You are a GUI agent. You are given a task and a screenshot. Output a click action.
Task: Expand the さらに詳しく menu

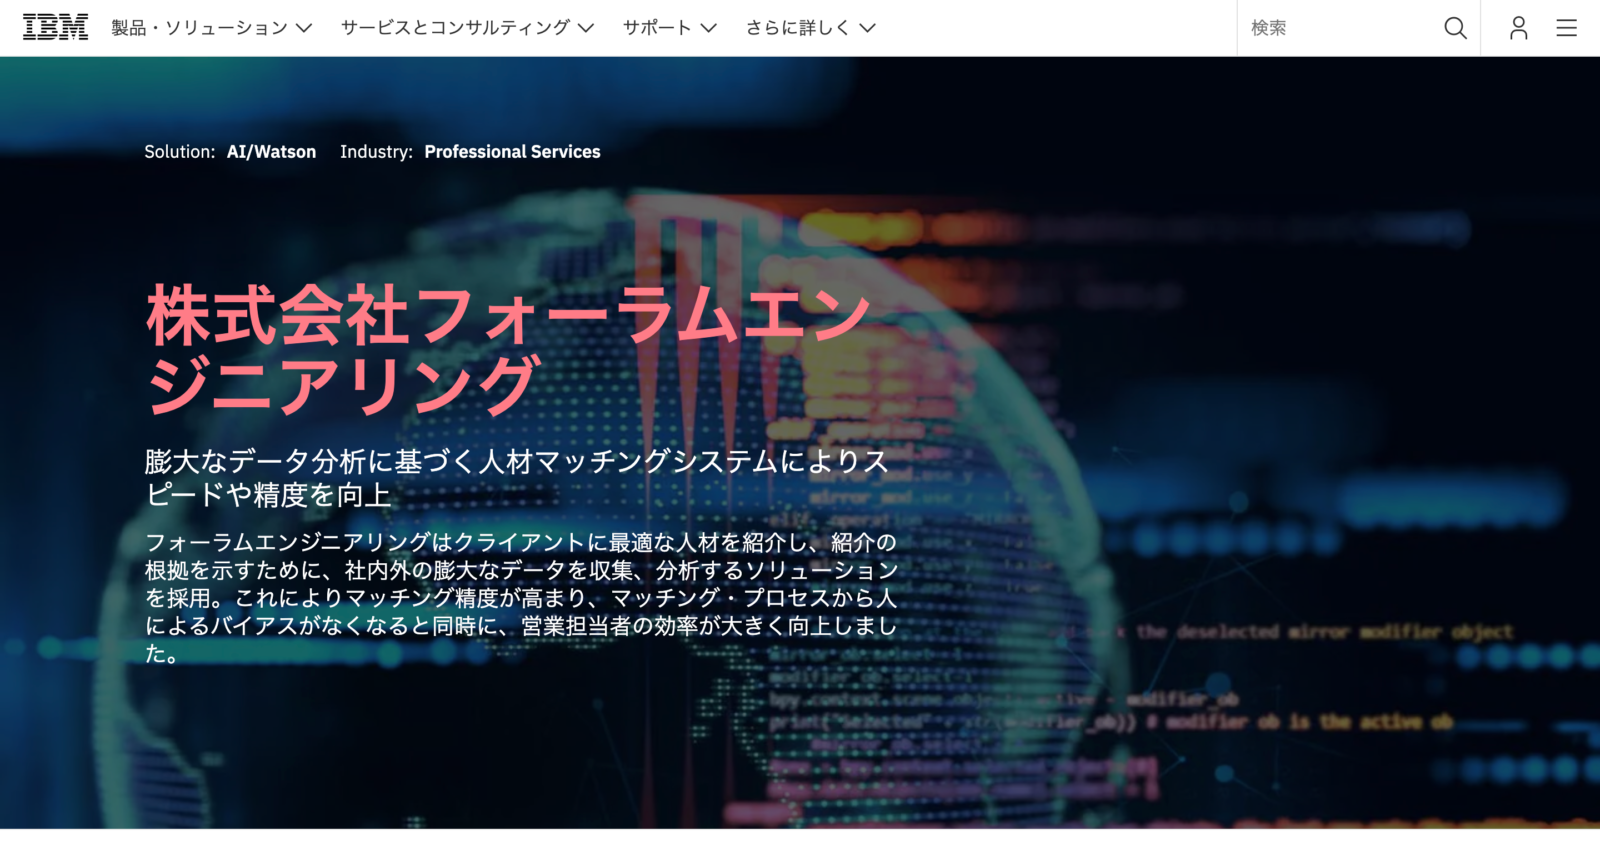pos(810,28)
